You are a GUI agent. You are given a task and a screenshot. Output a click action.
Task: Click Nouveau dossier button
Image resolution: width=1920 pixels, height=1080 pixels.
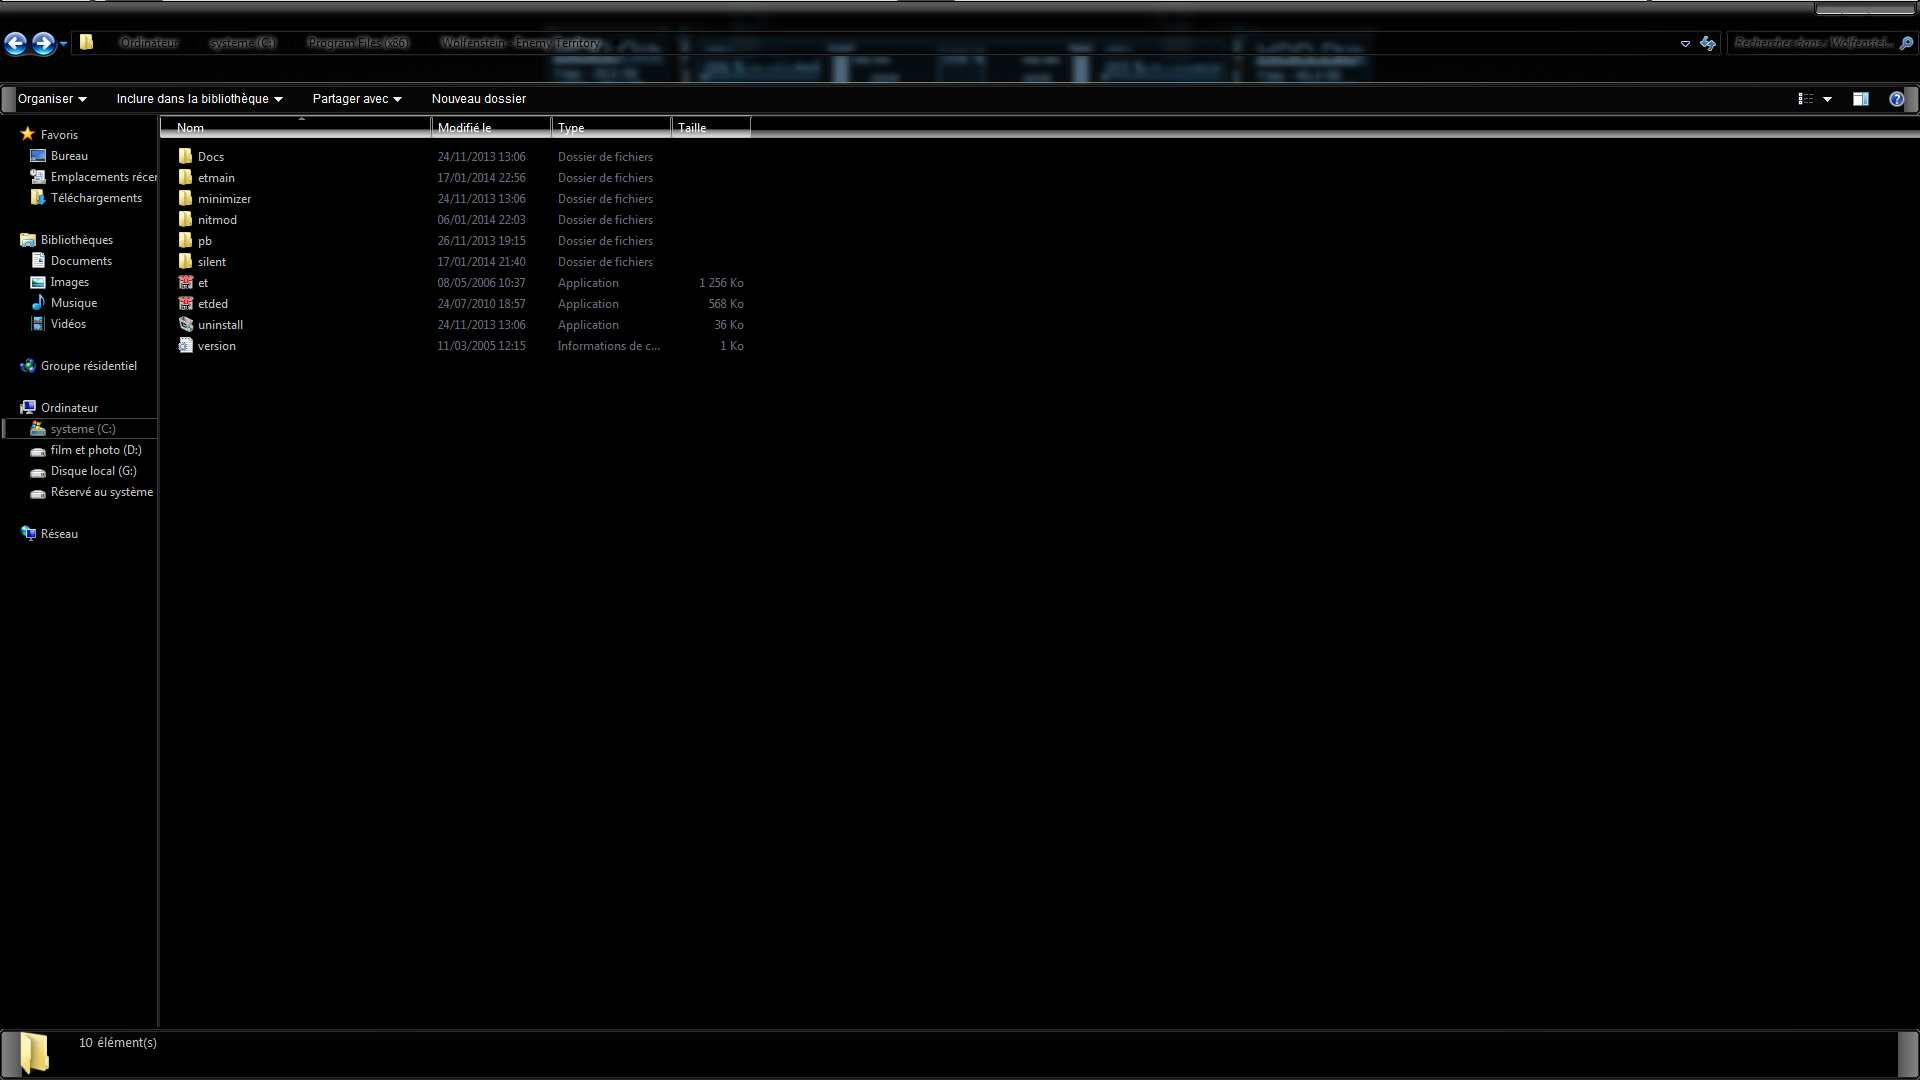point(479,99)
